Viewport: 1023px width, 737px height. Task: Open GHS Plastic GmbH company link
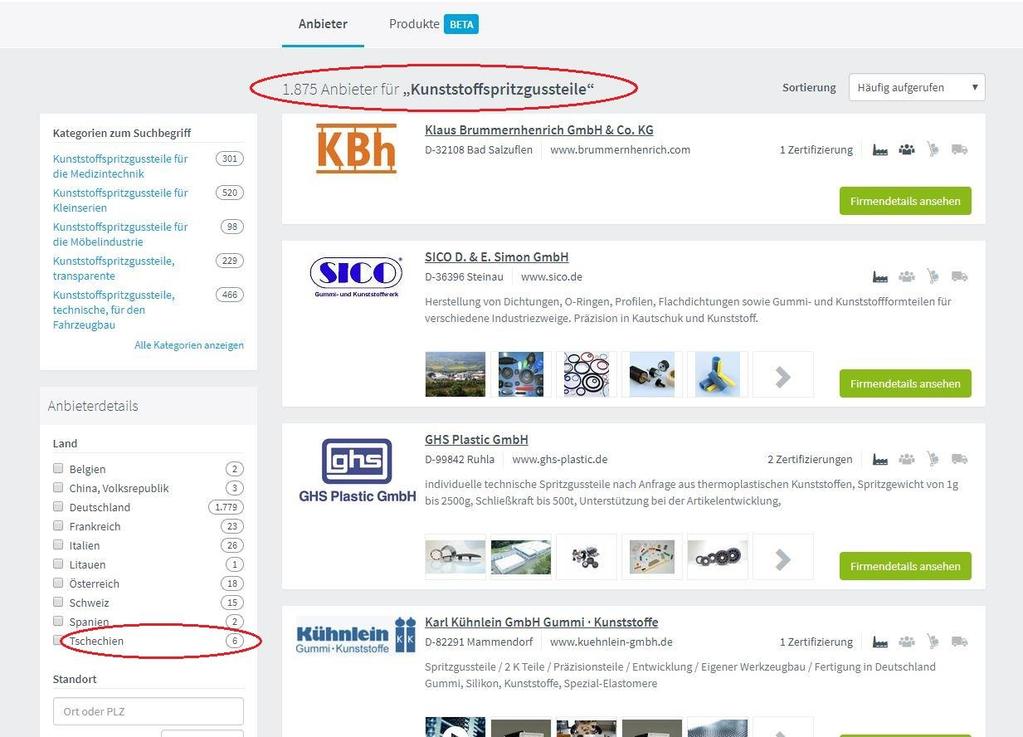click(476, 440)
